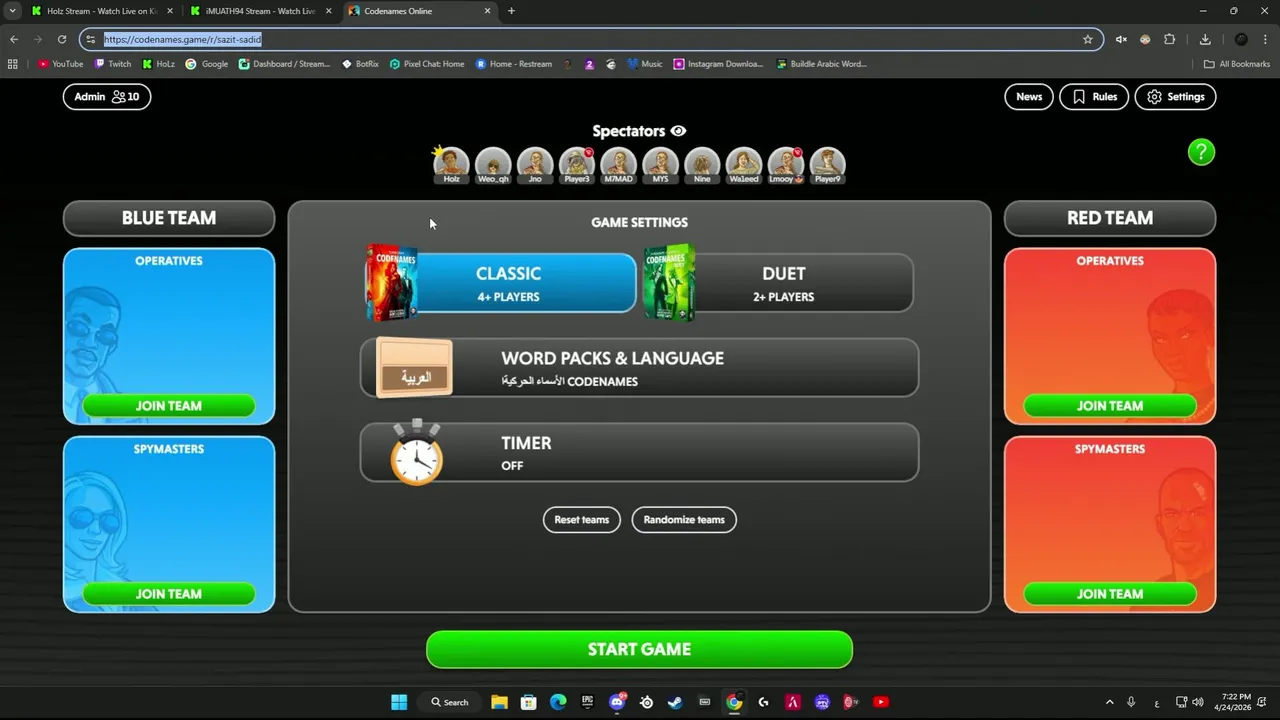
Task: Reload the current page
Action: pyautogui.click(x=62, y=39)
